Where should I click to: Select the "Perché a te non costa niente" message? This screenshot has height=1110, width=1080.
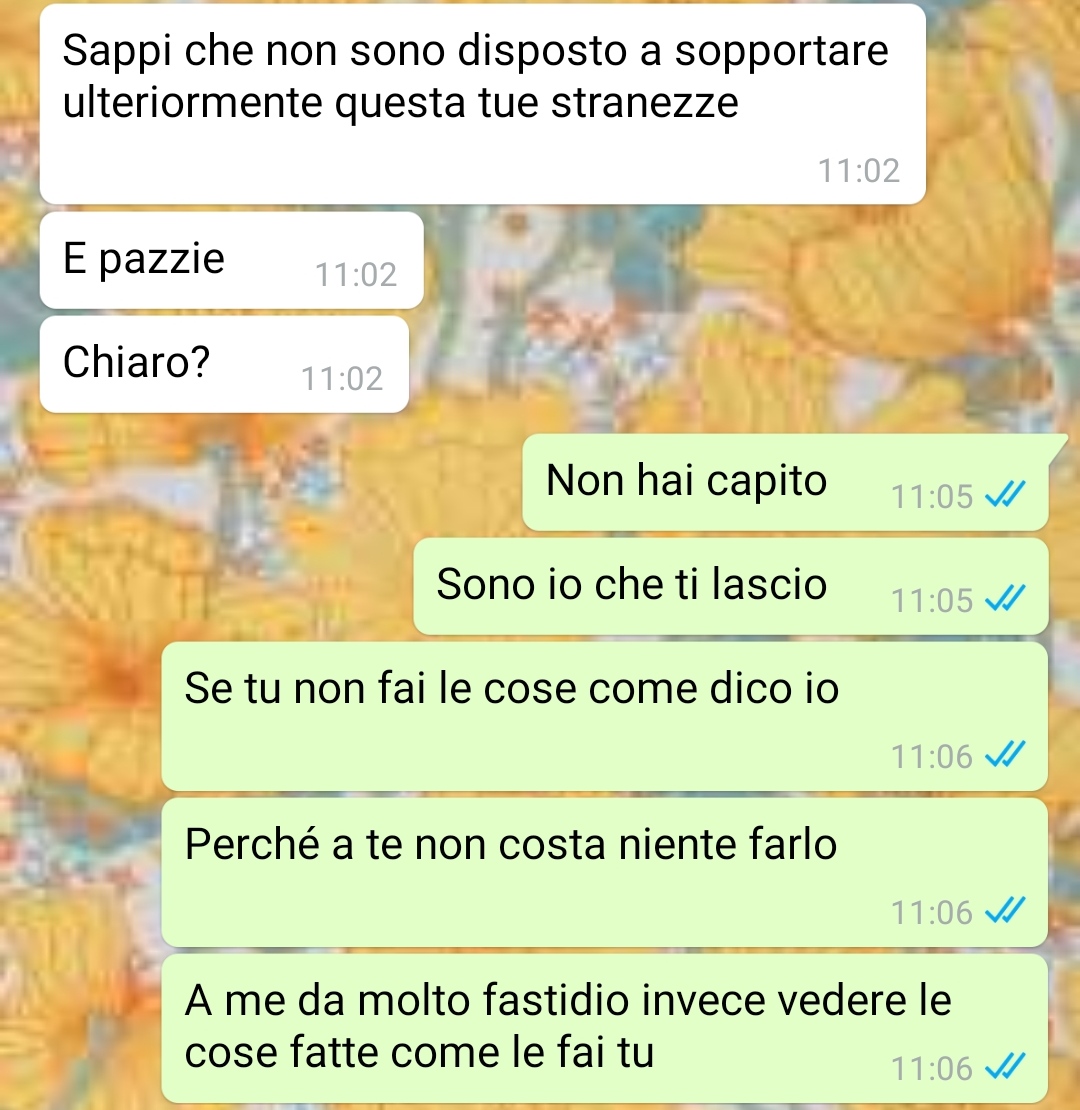[605, 873]
